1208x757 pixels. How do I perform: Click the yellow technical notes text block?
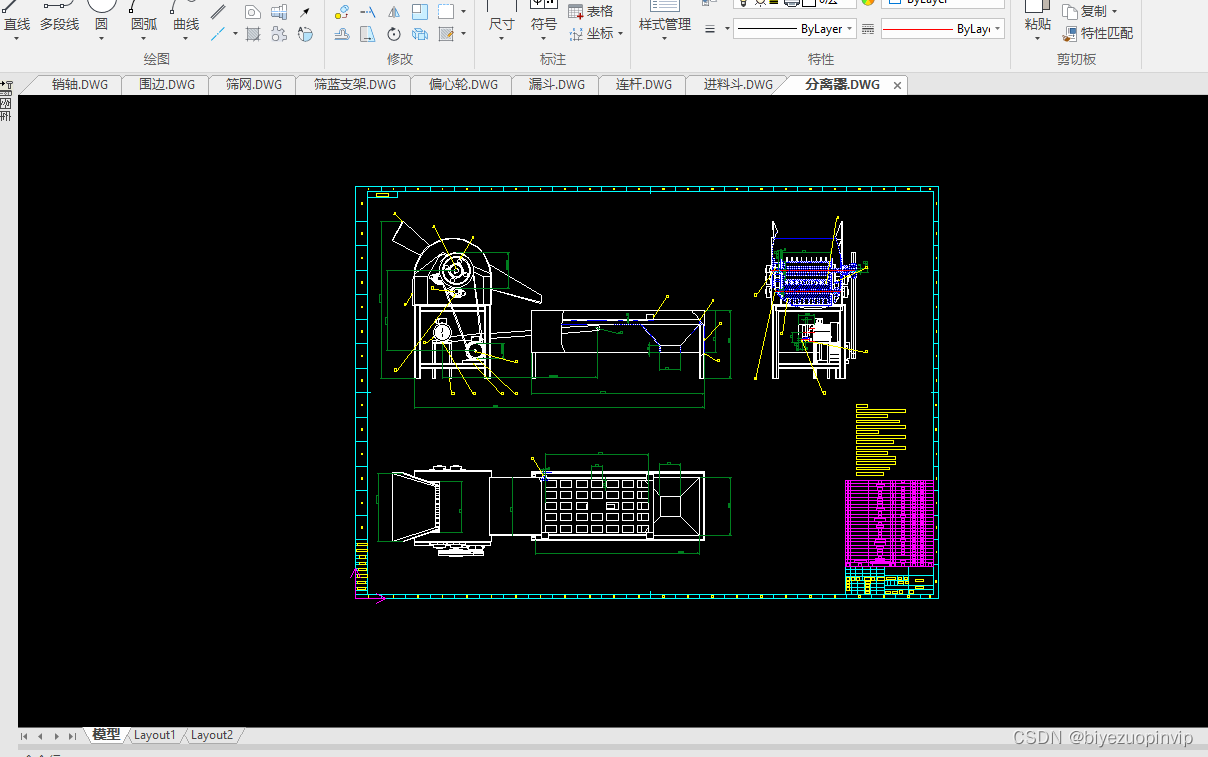[x=881, y=438]
